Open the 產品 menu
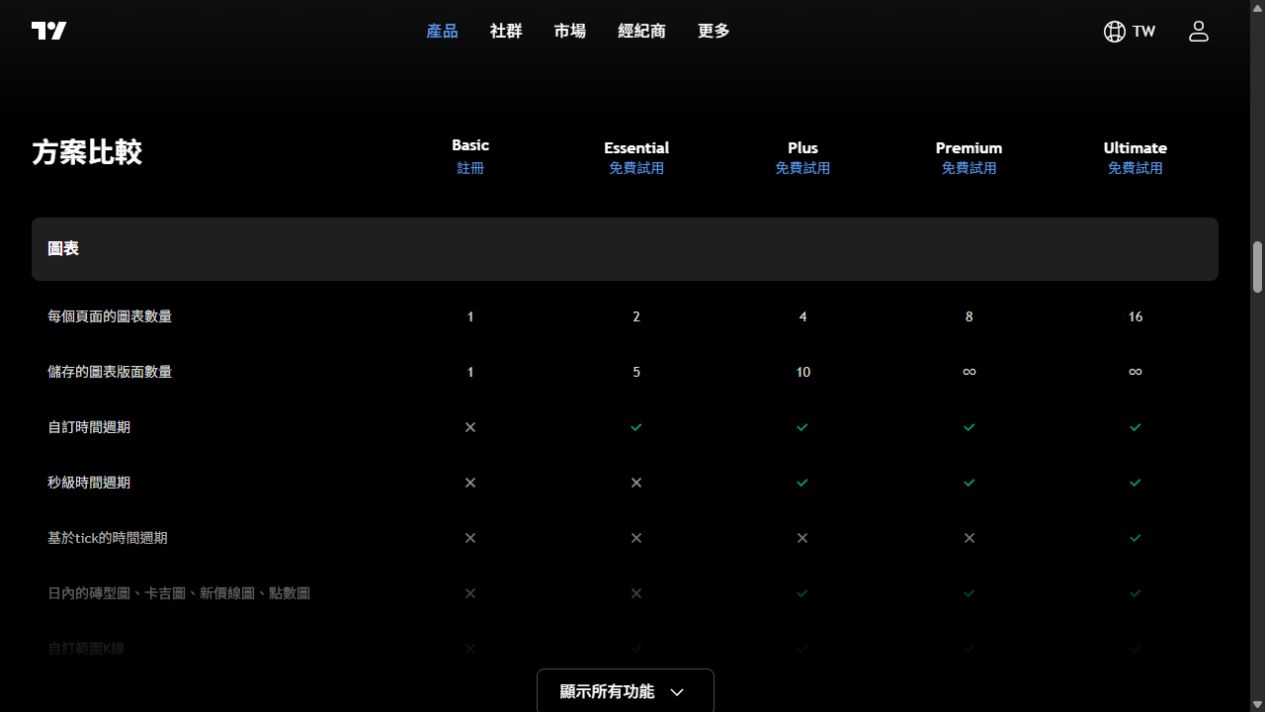Image resolution: width=1265 pixels, height=712 pixels. pos(442,31)
